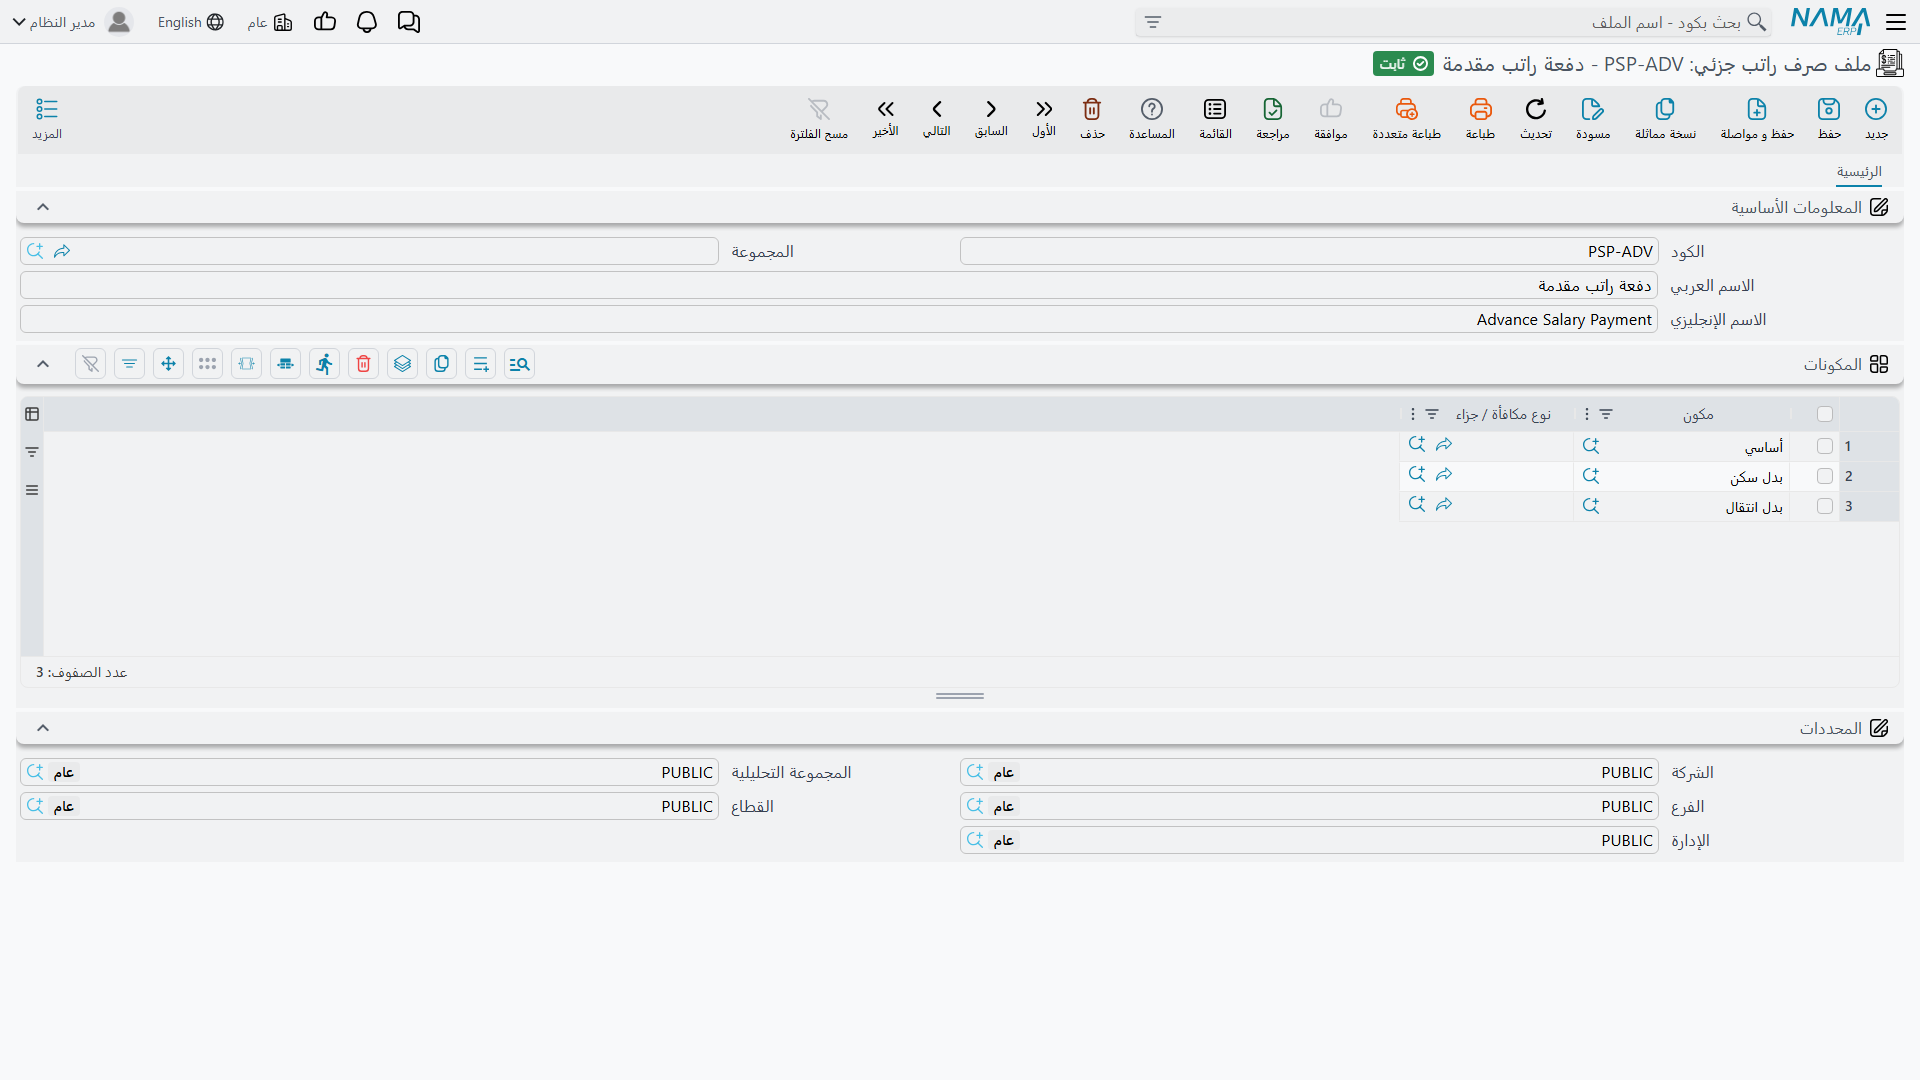Click the الاسم الإنجليزي input field
This screenshot has width=1920, height=1080.
click(x=839, y=320)
